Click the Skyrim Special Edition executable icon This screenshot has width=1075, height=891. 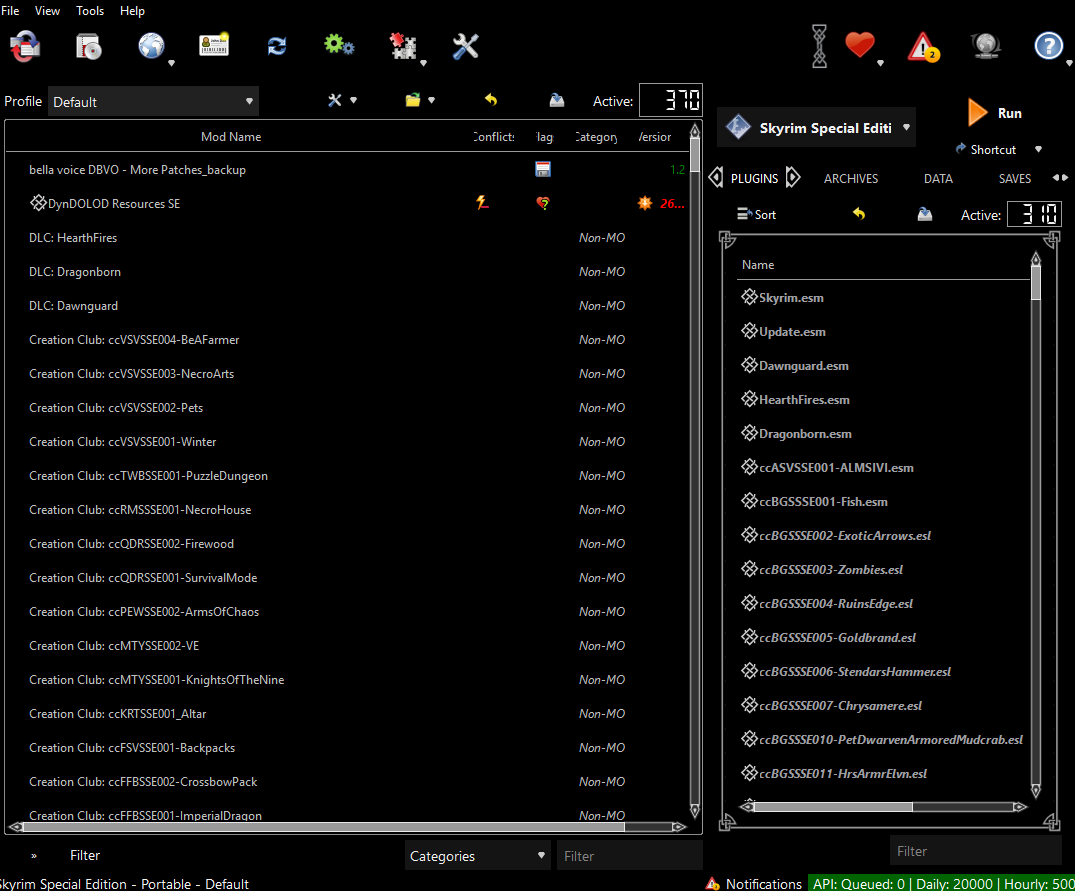pyautogui.click(x=738, y=127)
